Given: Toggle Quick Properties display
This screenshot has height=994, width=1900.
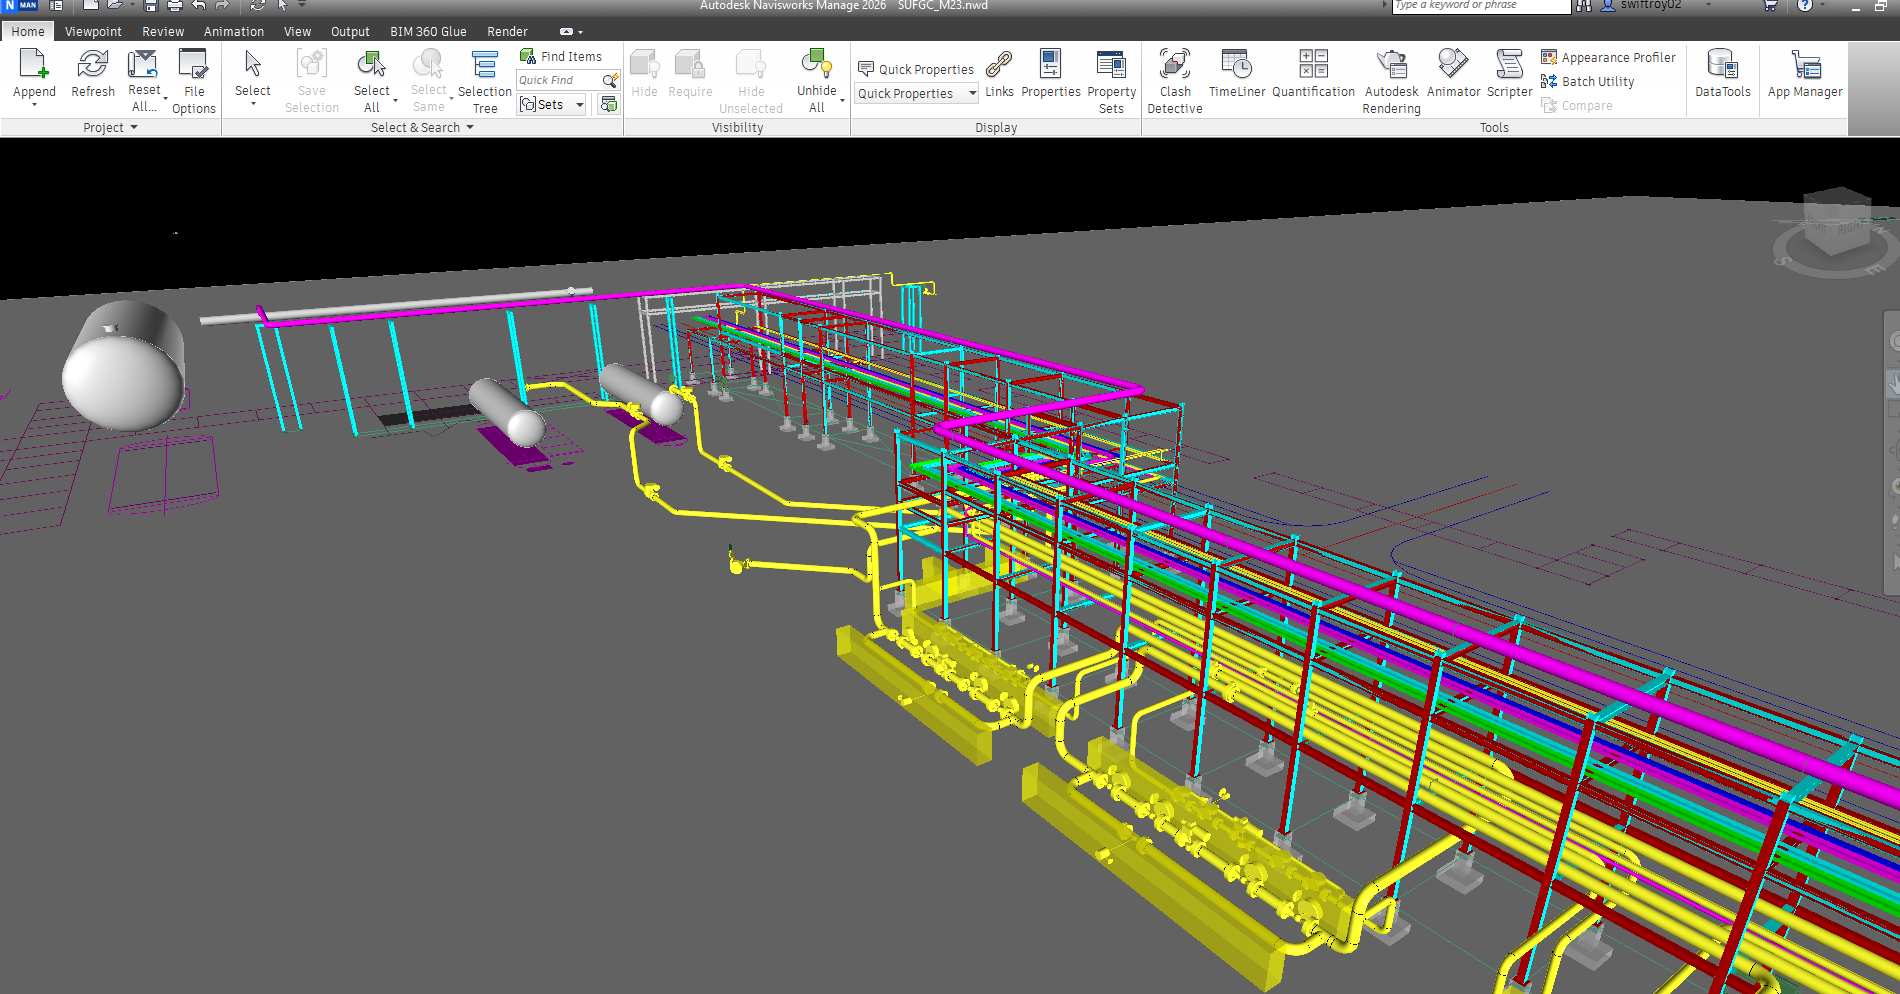Looking at the screenshot, I should 916,69.
